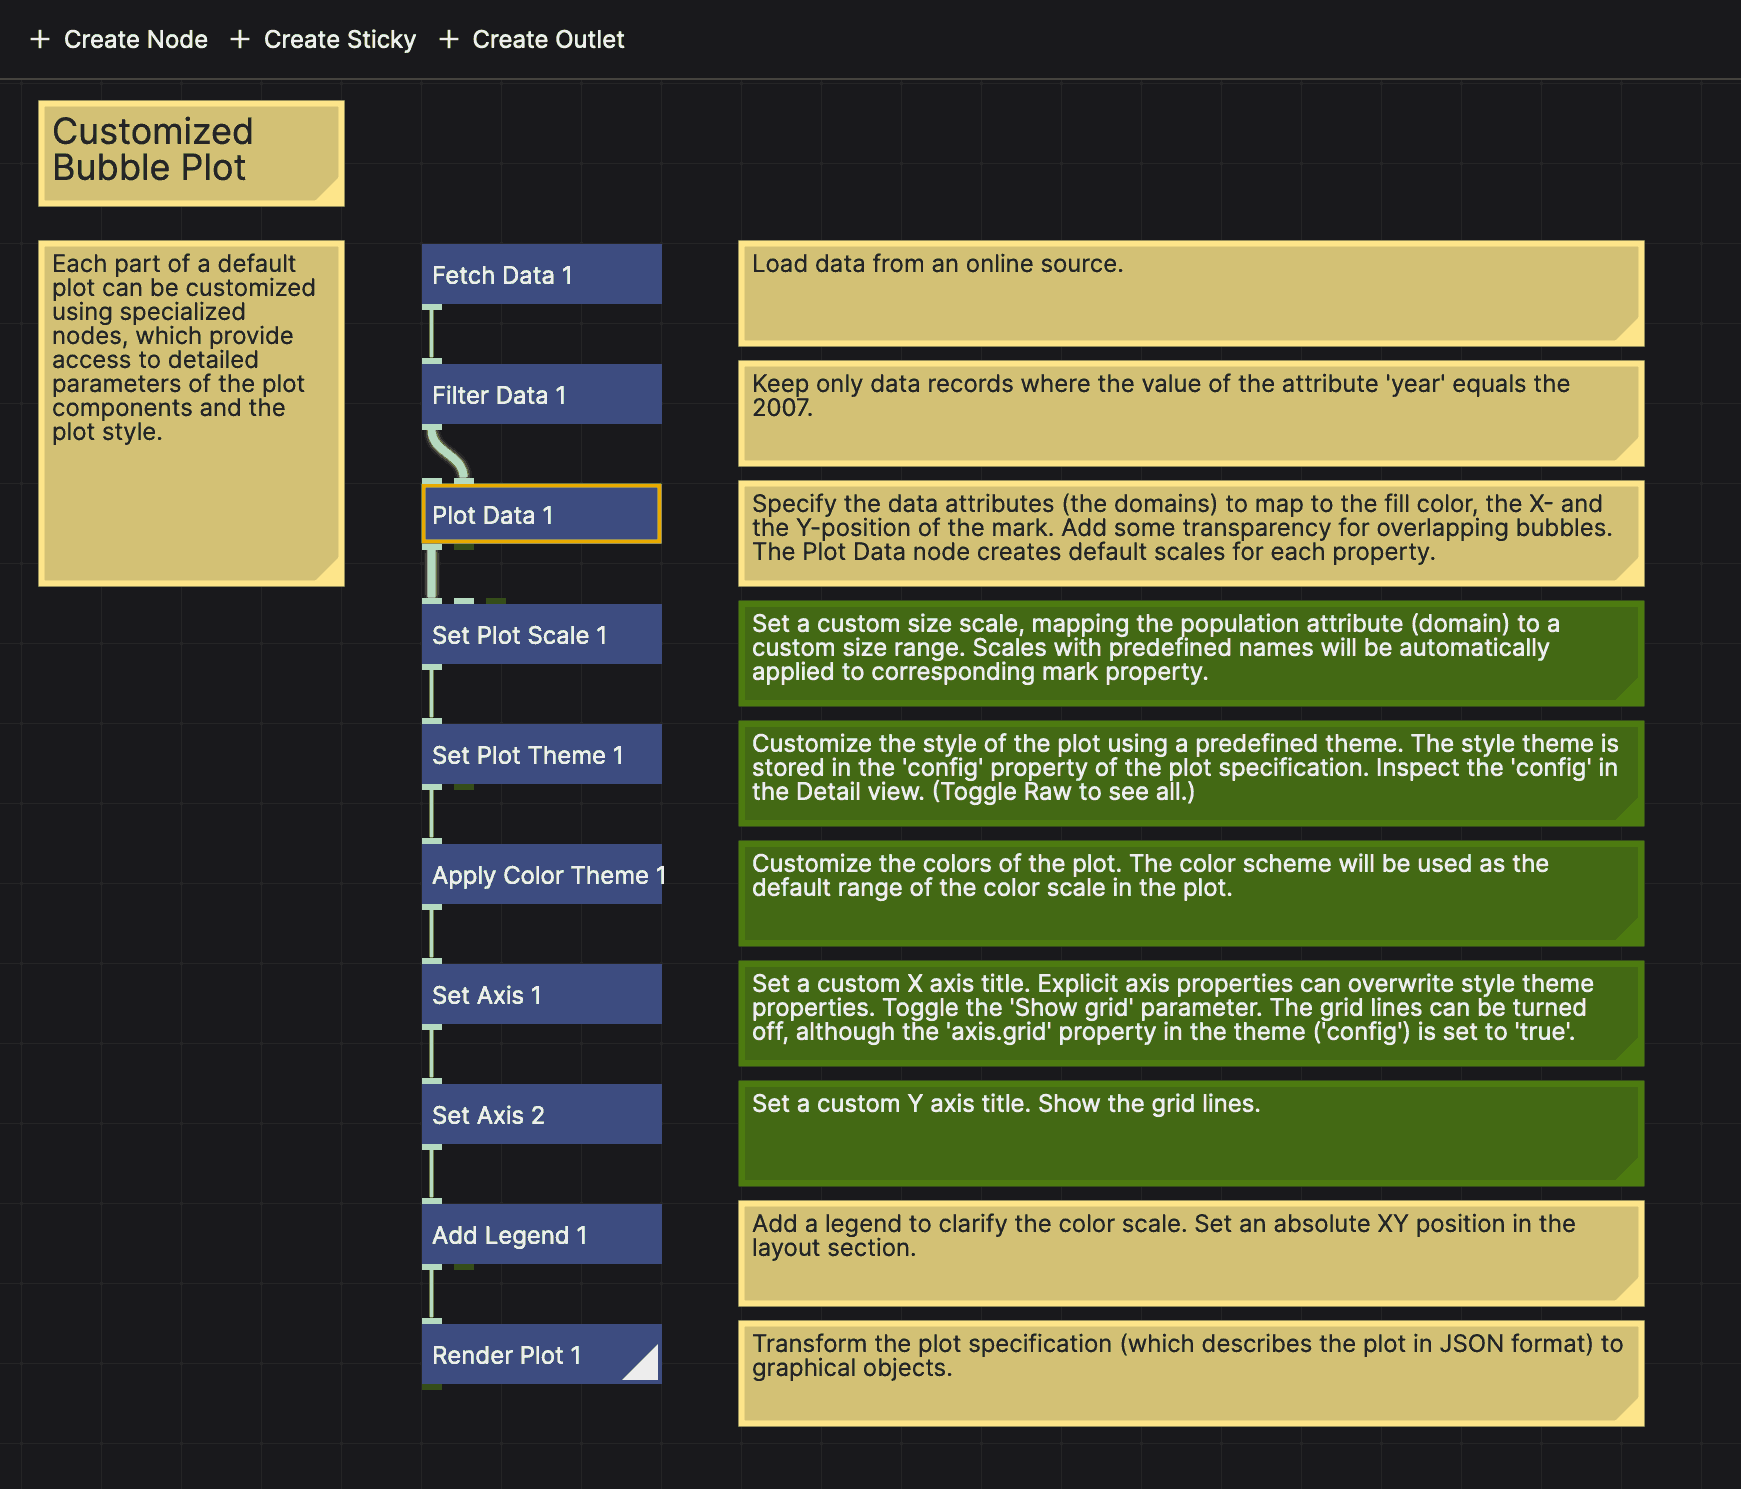Select the Filter Data 1 node
The image size is (1741, 1489).
pos(541,394)
